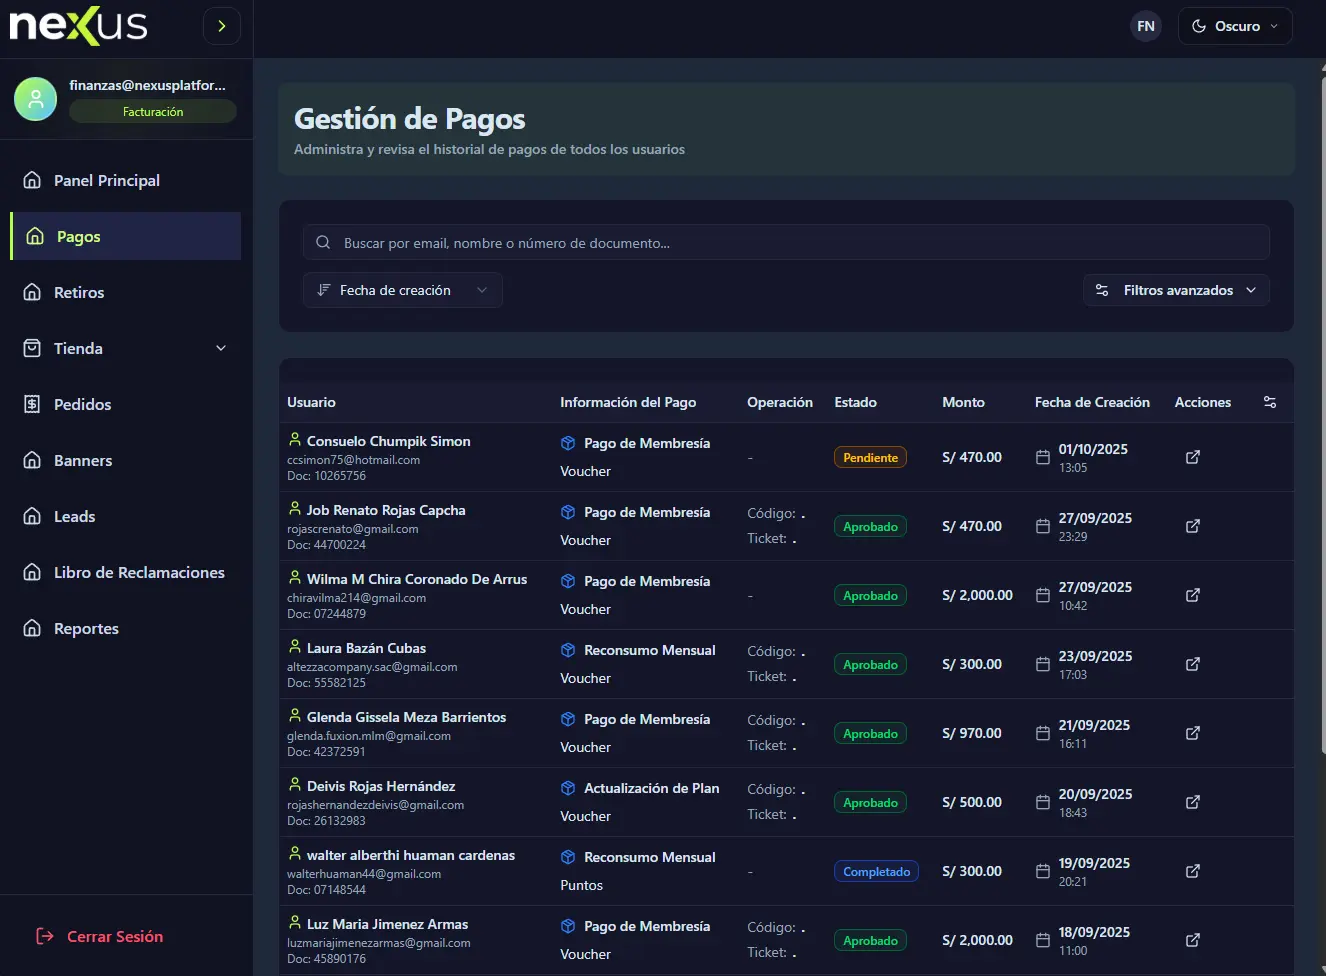Click the Pendiente status badge
Image resolution: width=1326 pixels, height=976 pixels.
coord(870,456)
